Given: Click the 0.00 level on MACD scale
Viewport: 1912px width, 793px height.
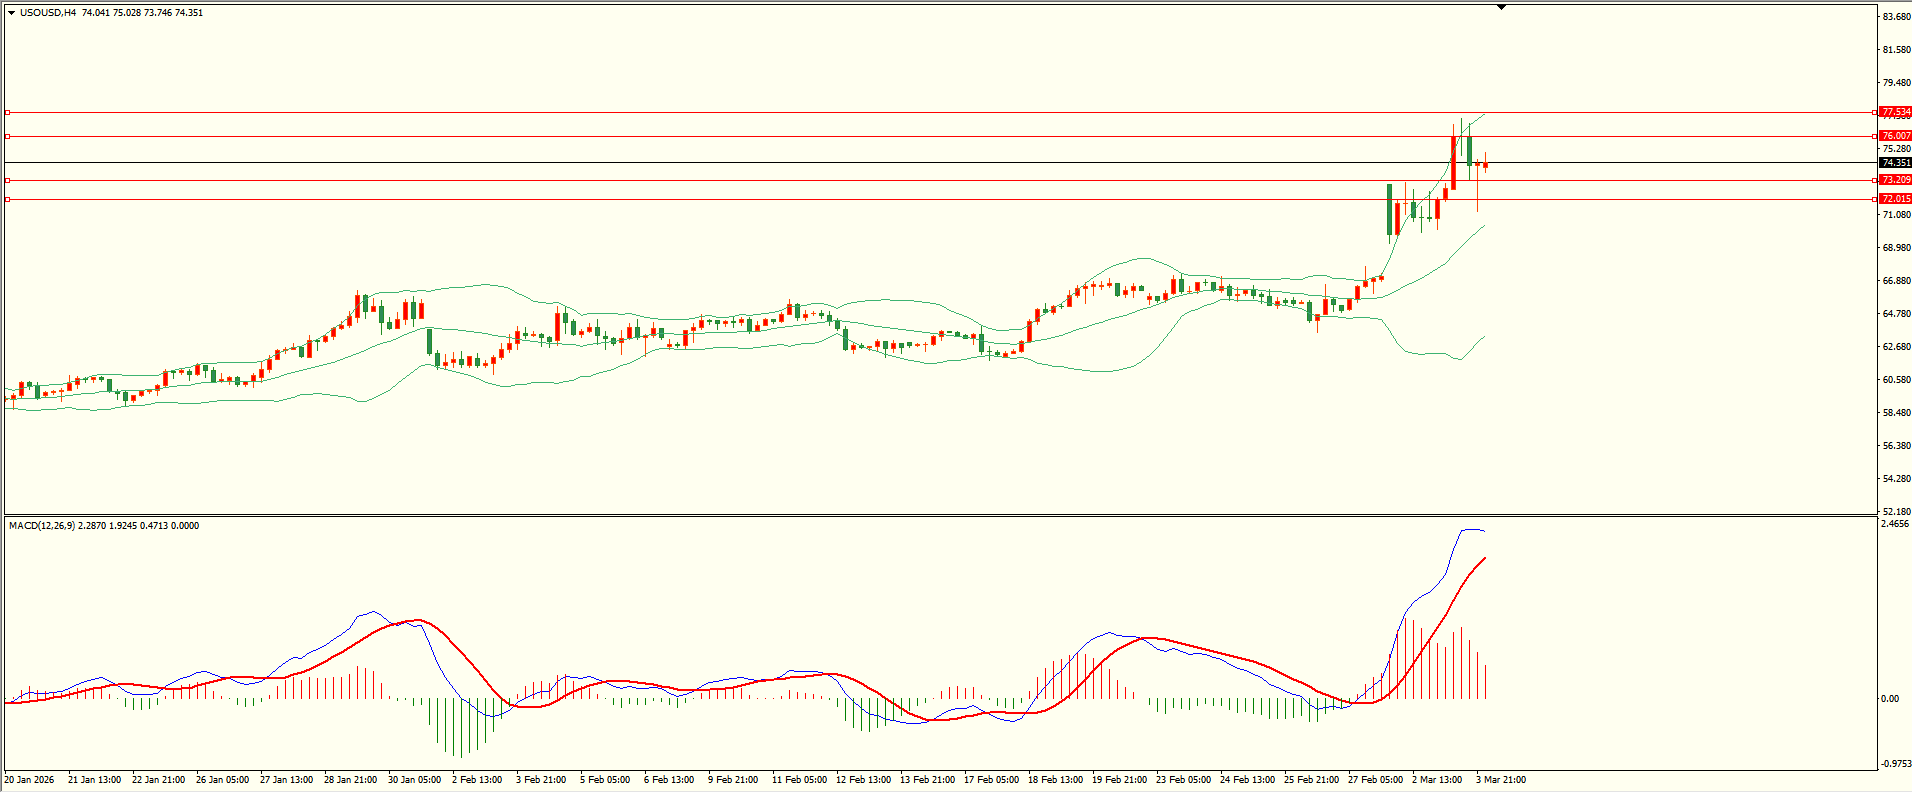Looking at the screenshot, I should coord(1890,699).
